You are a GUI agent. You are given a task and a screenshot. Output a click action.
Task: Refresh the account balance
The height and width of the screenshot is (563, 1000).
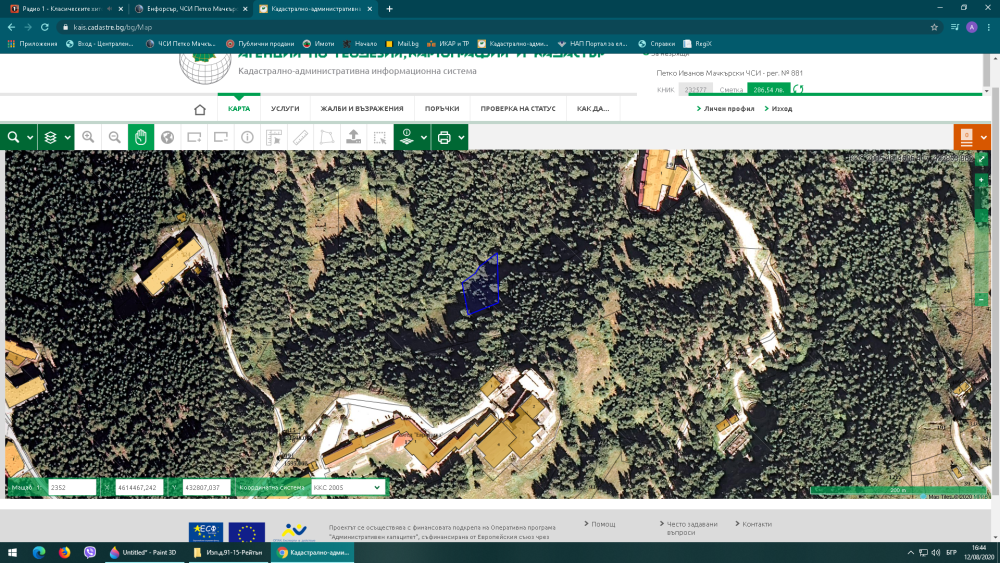click(798, 89)
